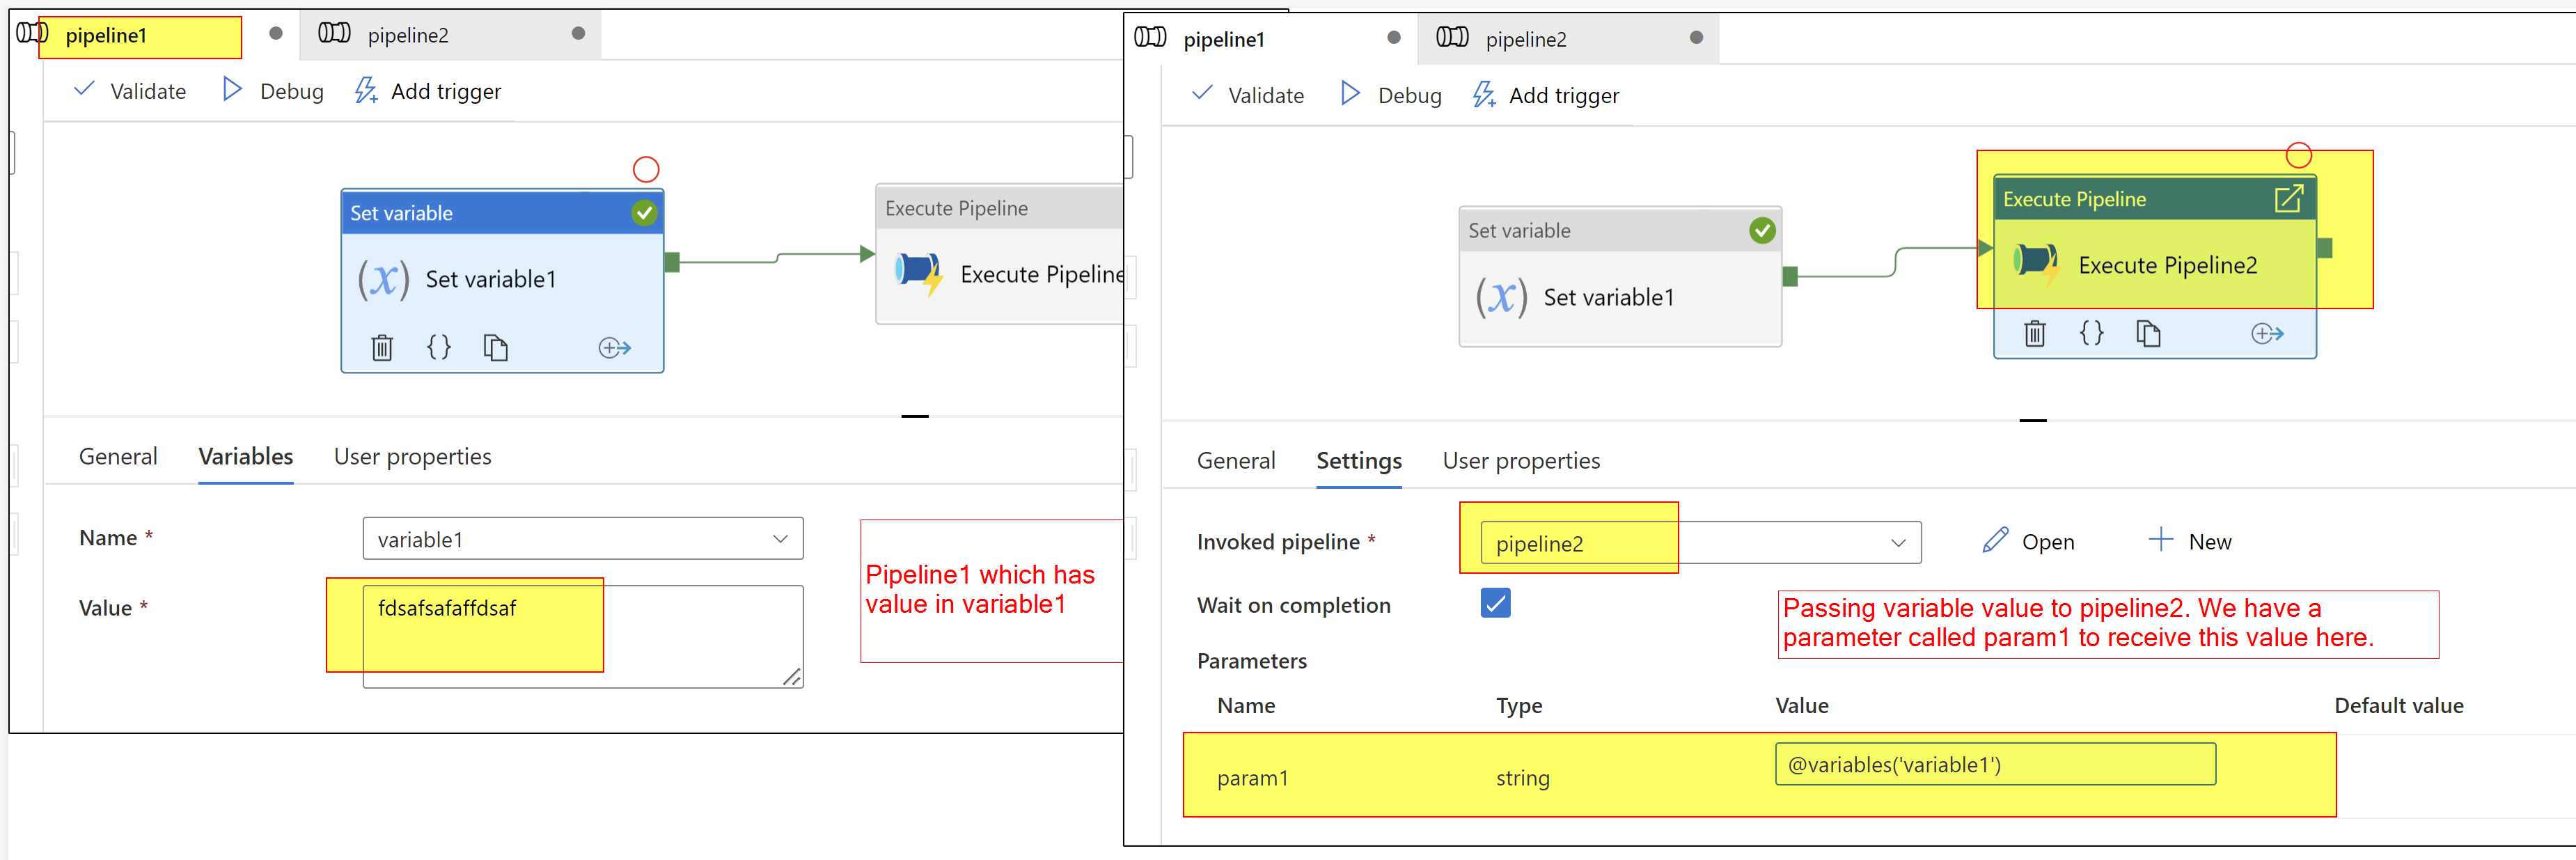Open code braces icon on Set variable1 activity
Screen dimensions: 2576x860
point(438,347)
